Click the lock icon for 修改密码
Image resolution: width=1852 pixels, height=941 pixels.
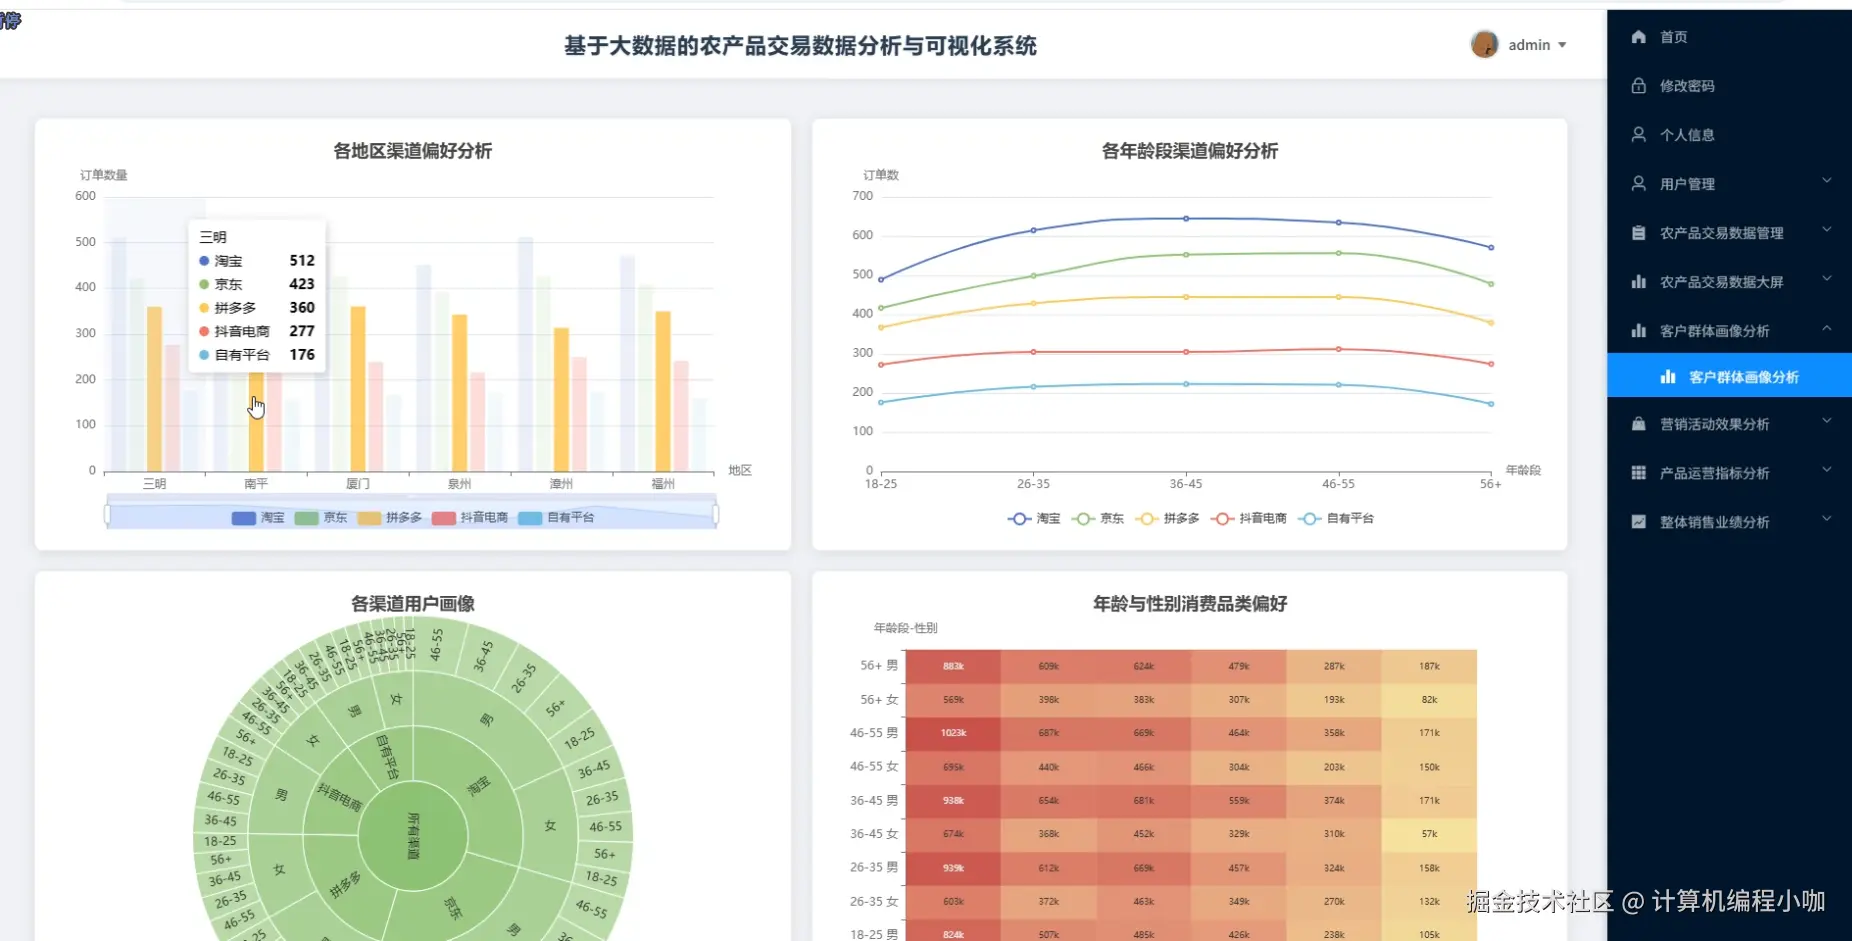click(1638, 86)
